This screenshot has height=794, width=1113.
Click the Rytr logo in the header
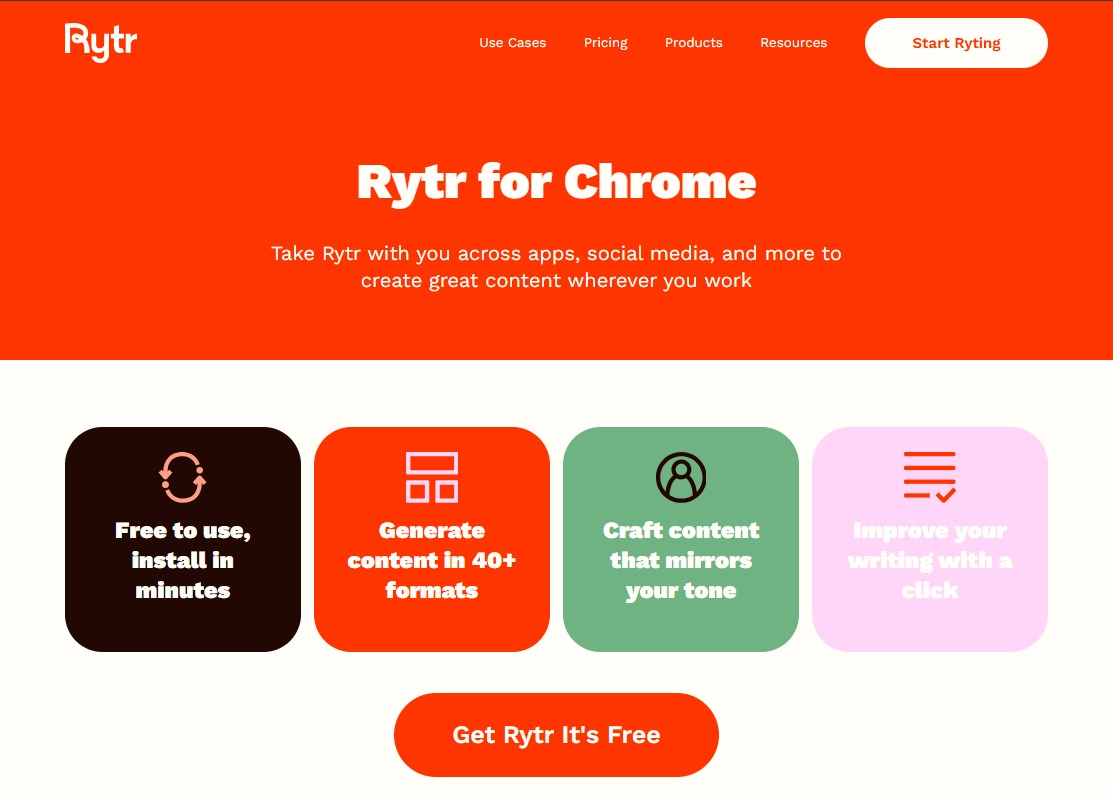(x=100, y=42)
